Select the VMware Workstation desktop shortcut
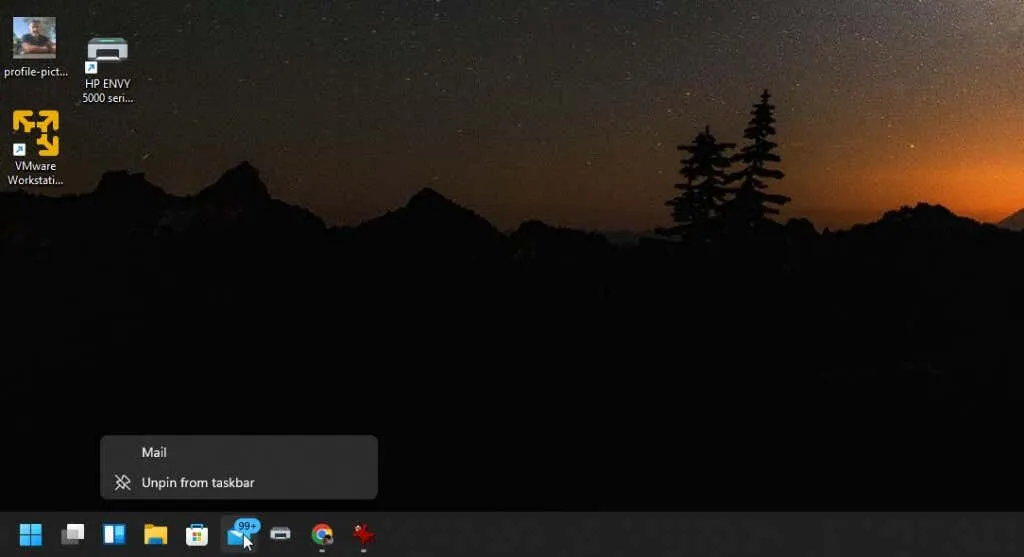1024x557 pixels. pos(35,133)
